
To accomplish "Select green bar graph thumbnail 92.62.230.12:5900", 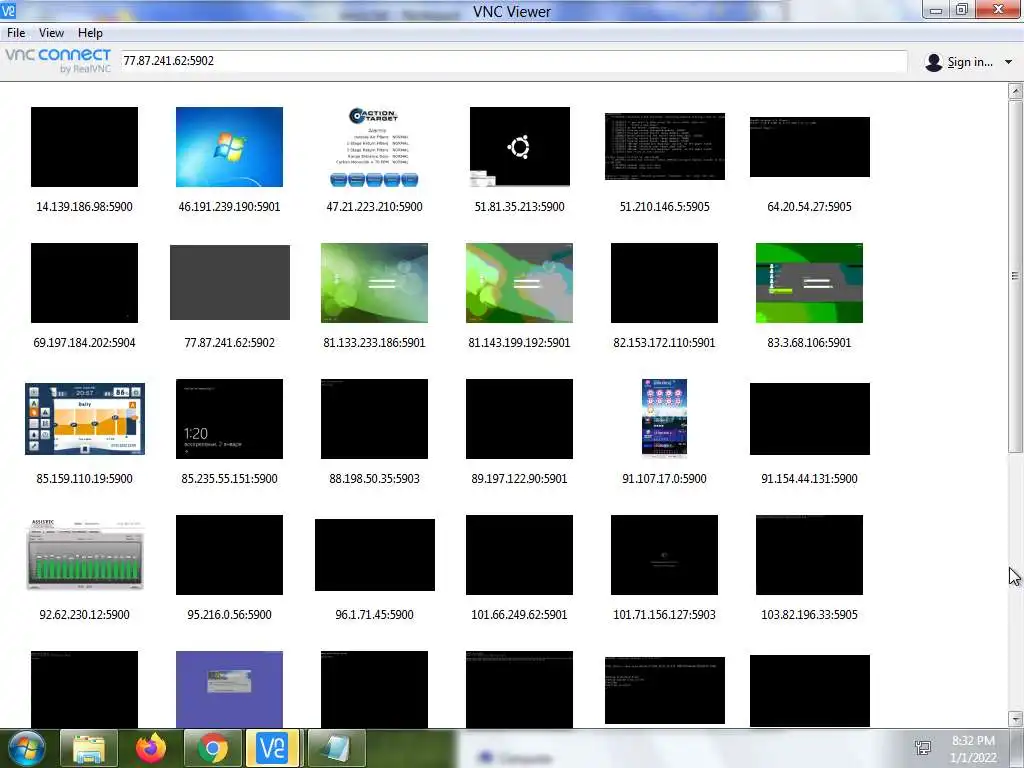I will [x=85, y=554].
